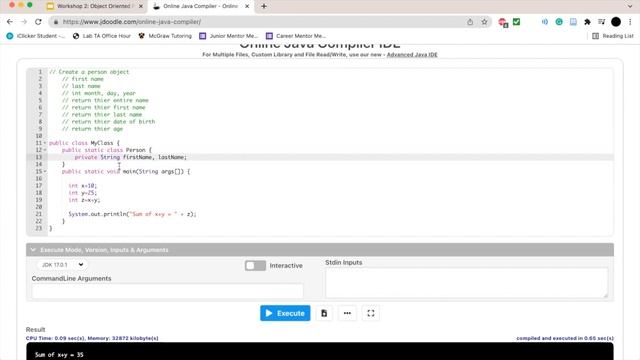The width and height of the screenshot is (640, 360).
Task: Click the System.out.println line in editor
Action: (132, 214)
